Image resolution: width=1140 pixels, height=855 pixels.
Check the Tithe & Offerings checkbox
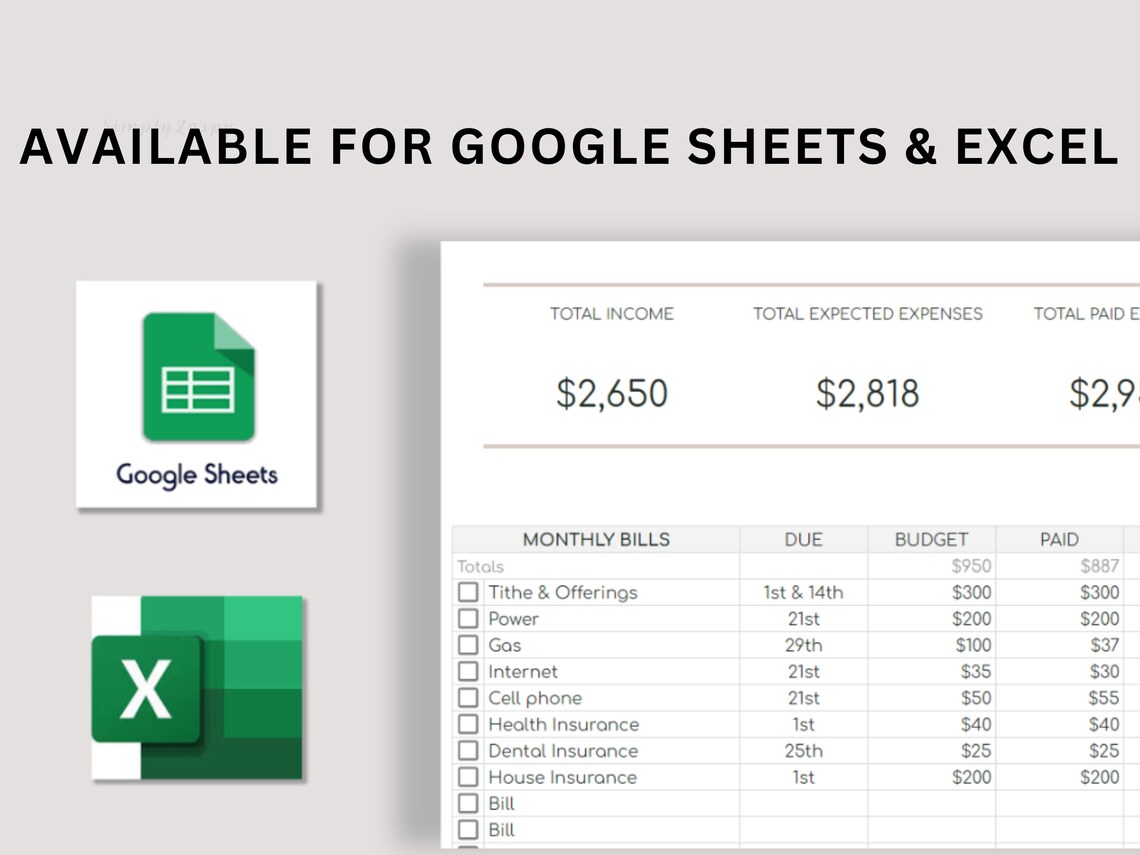(467, 591)
